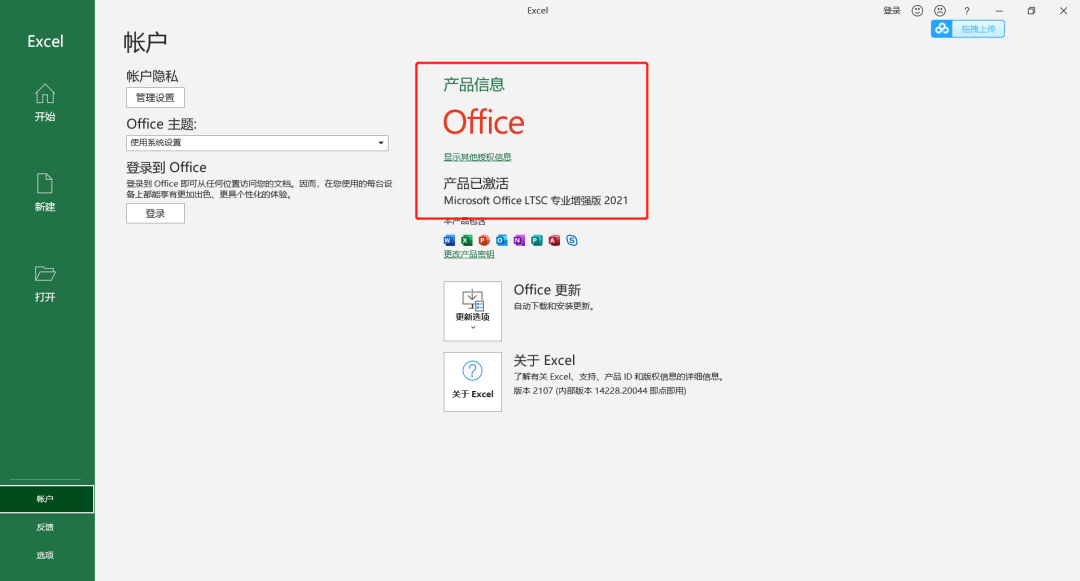Open the 新建 new workbook page

coord(45,193)
